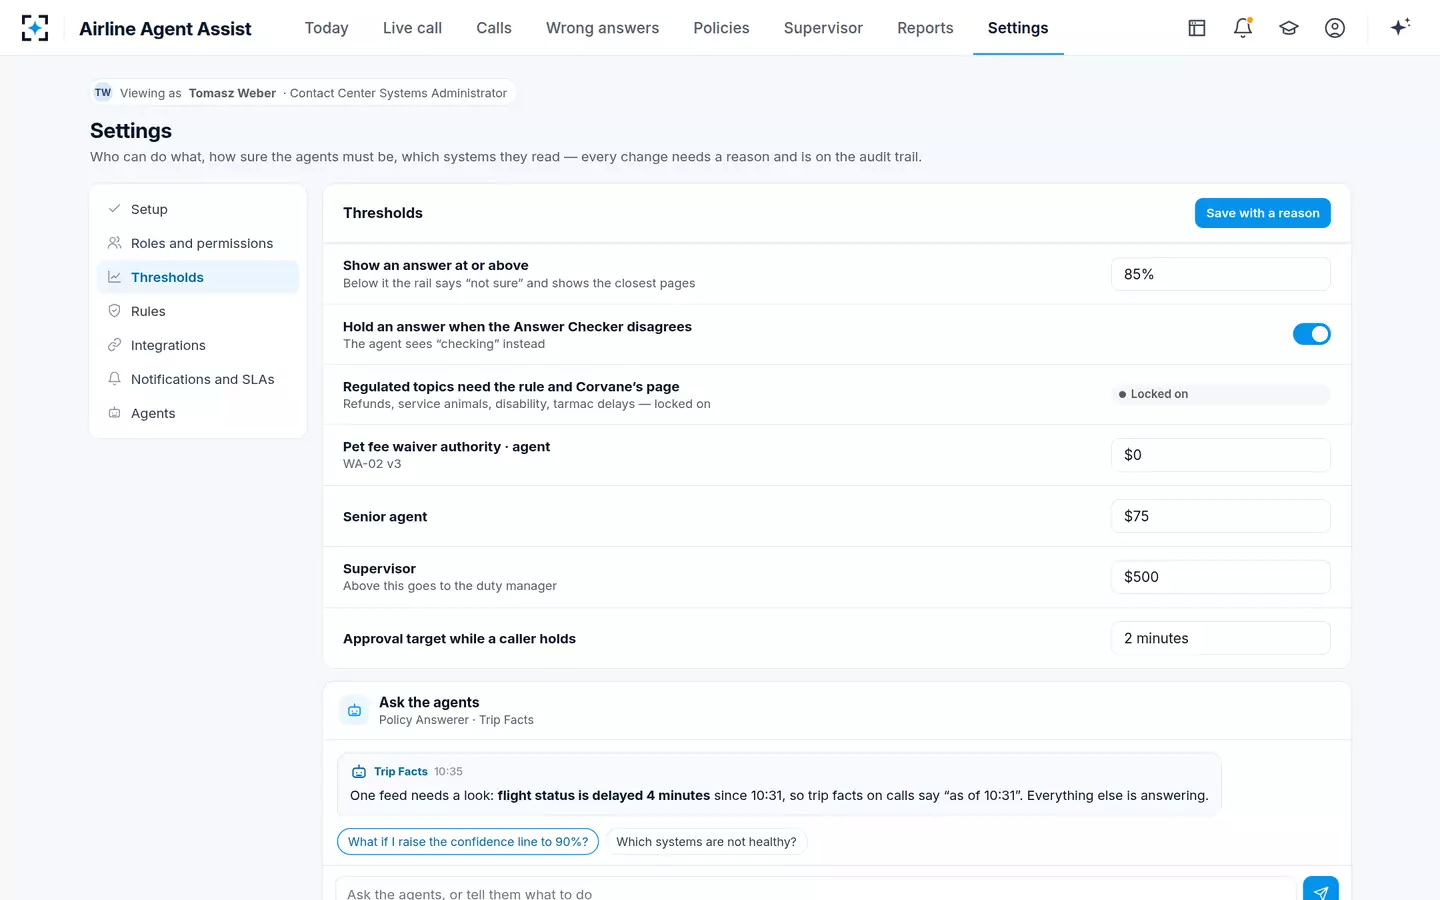Click Which systems are not healthy suggestion
1440x900 pixels.
(x=706, y=842)
